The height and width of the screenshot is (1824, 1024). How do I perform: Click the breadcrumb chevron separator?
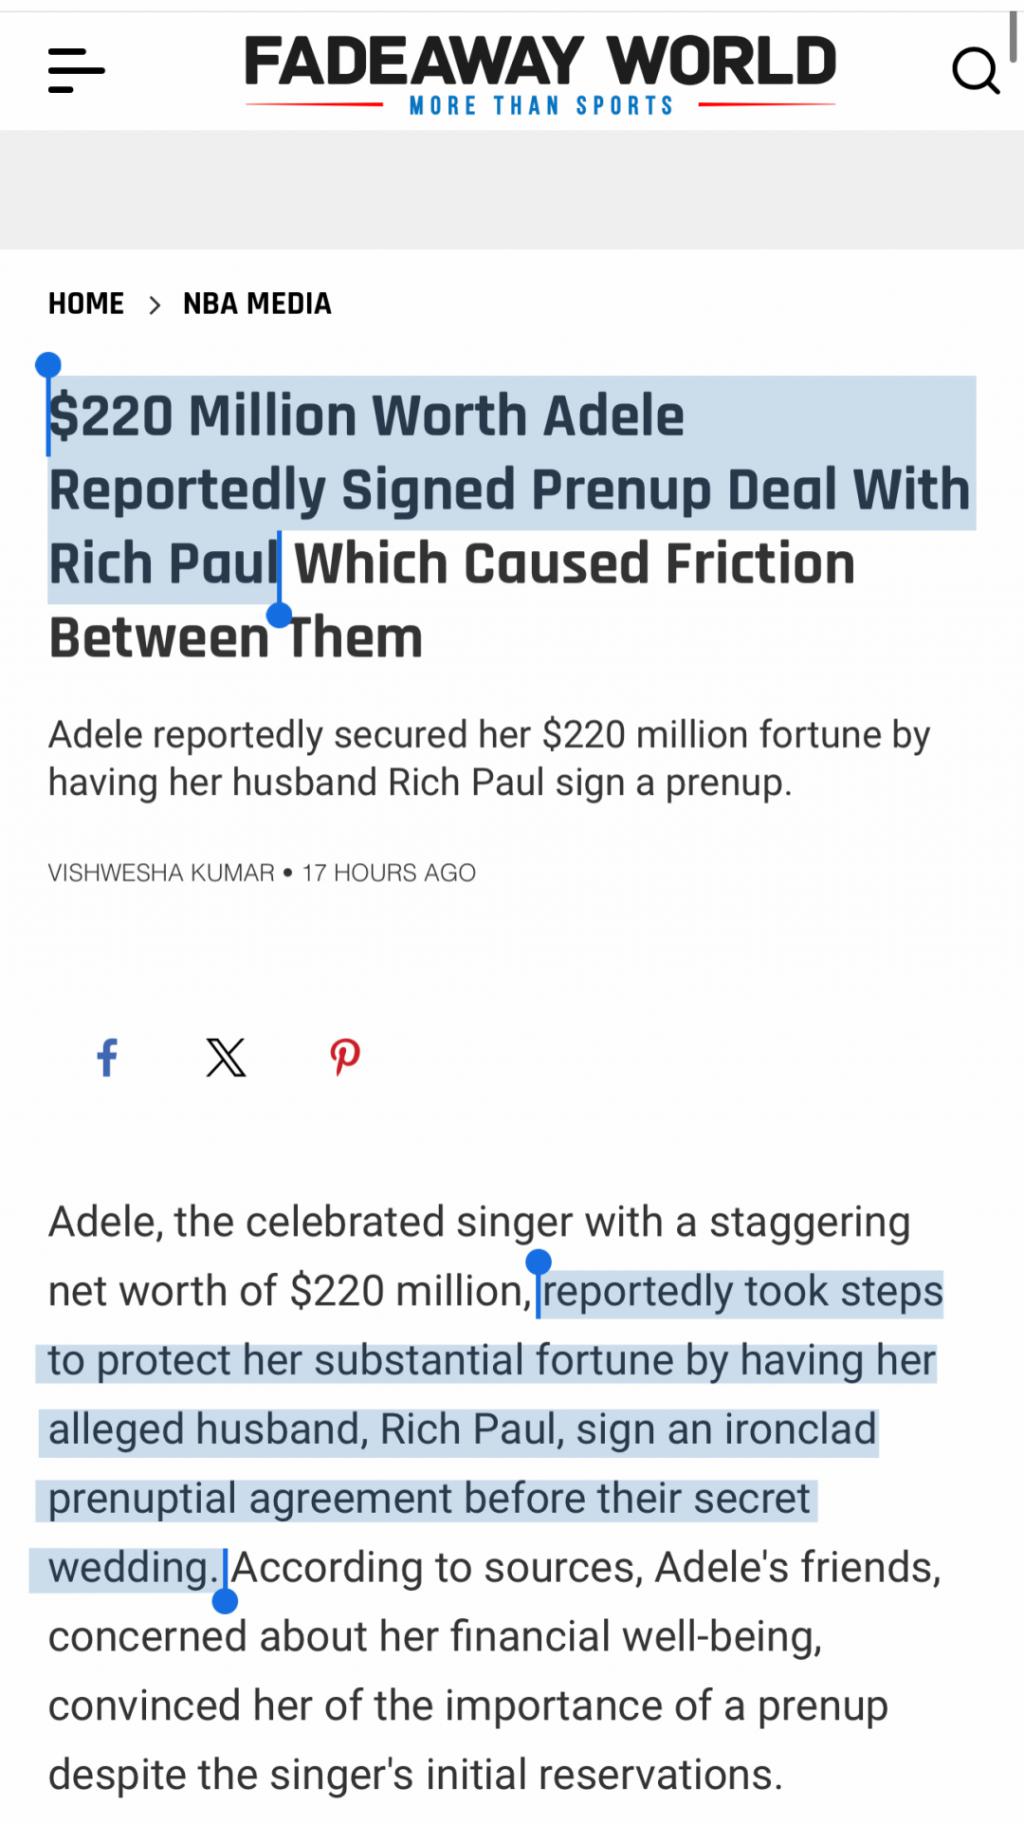tap(154, 304)
